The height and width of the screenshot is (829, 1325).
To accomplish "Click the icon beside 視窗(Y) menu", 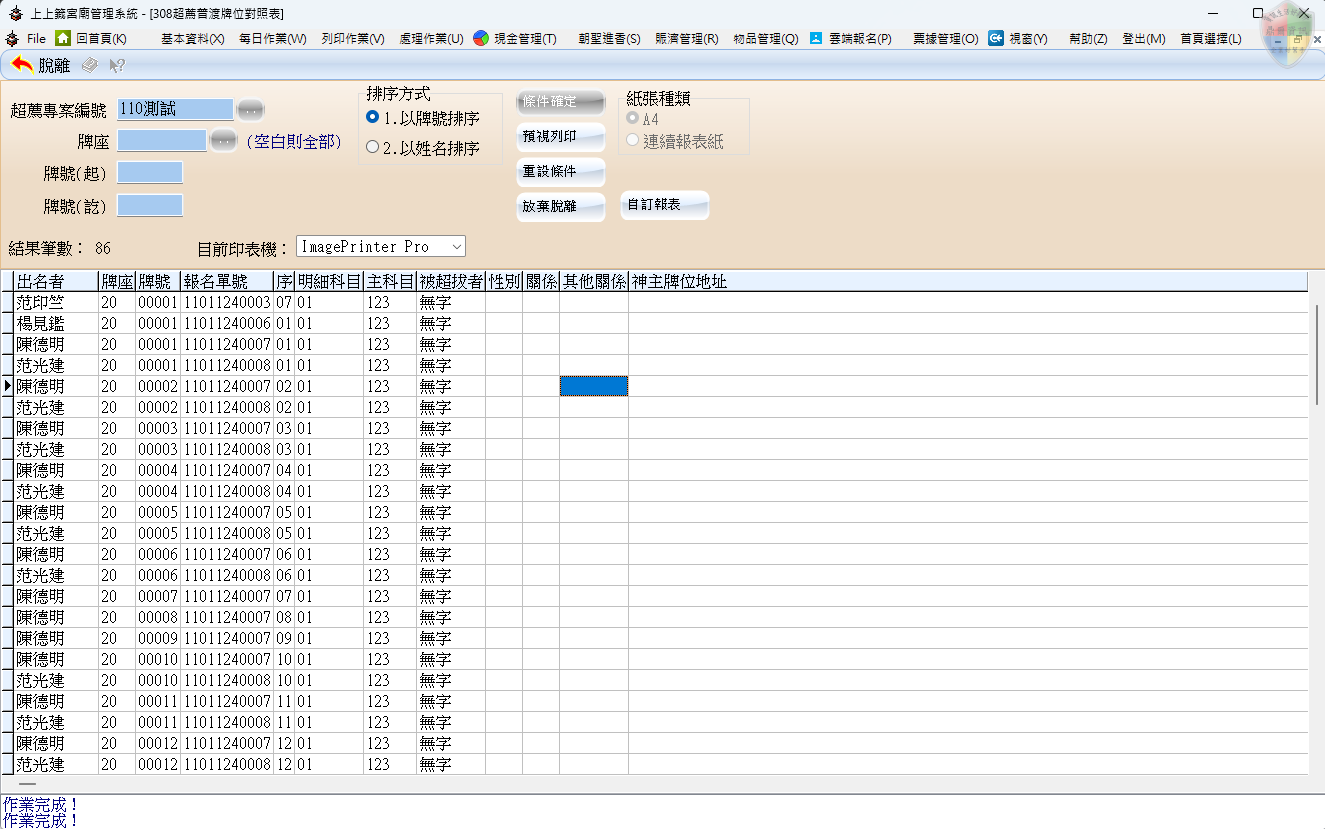I will pos(996,38).
